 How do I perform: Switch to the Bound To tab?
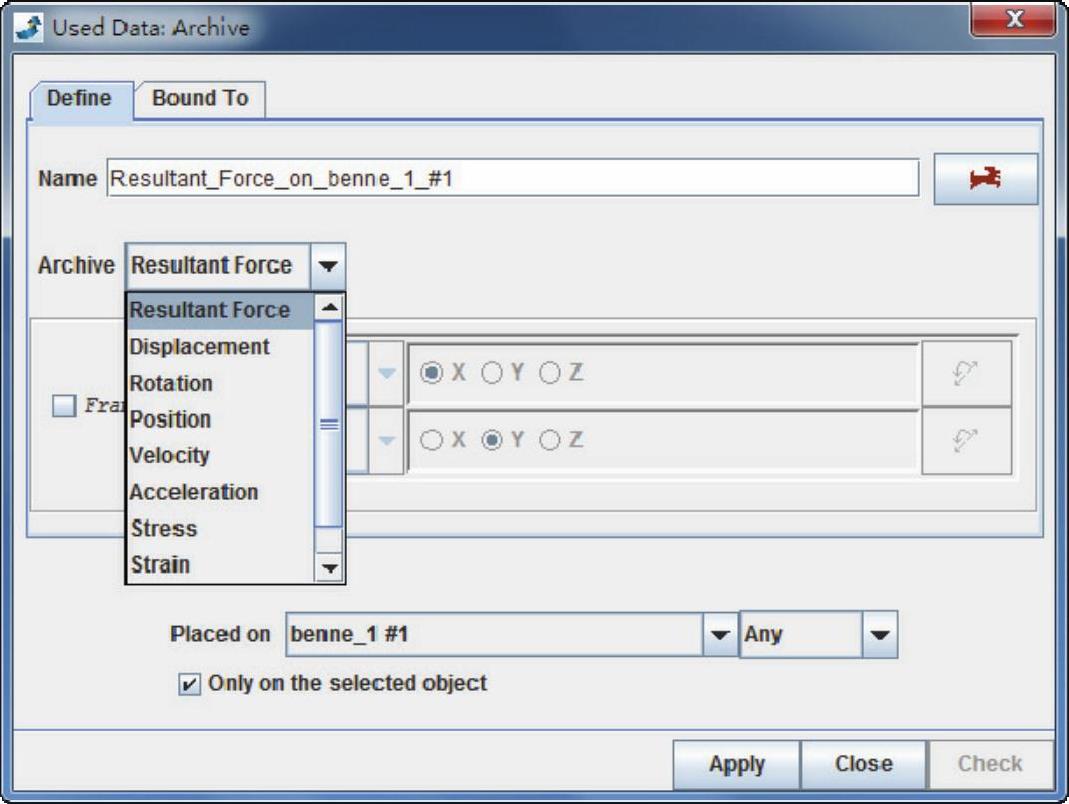coord(199,98)
